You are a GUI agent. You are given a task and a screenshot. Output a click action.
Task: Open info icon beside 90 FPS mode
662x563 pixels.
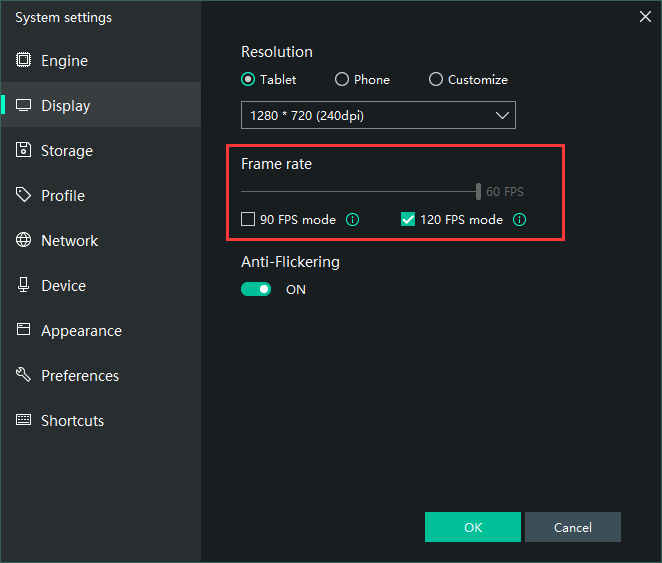click(352, 220)
